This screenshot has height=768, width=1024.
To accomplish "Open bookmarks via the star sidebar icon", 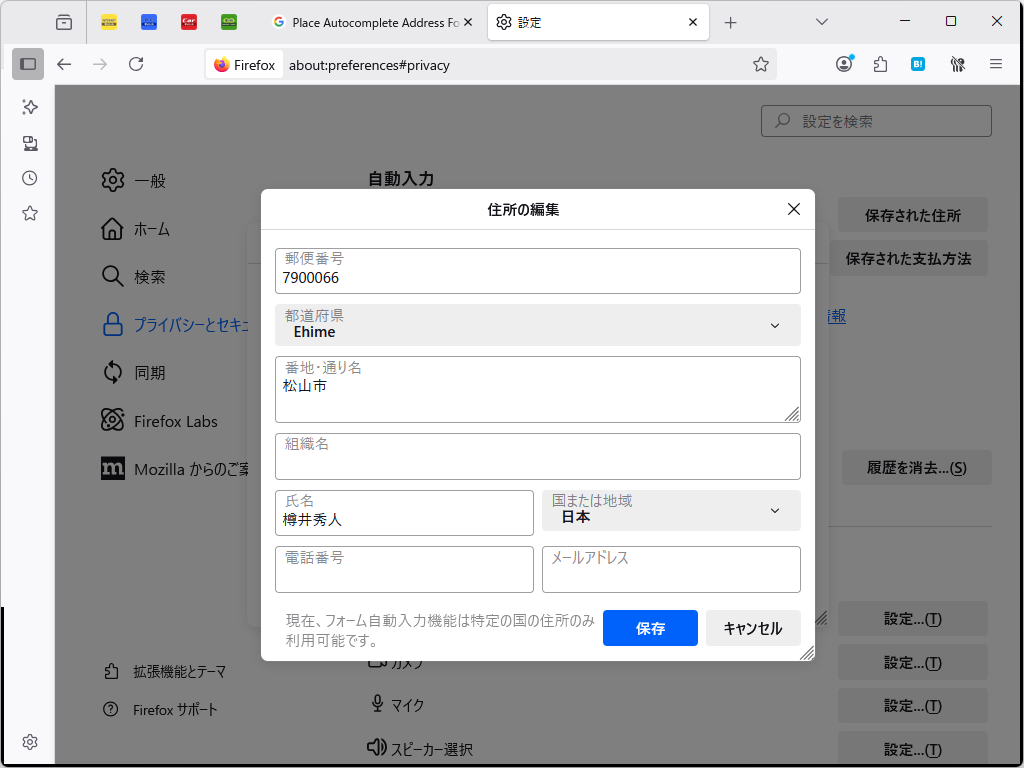I will (29, 213).
